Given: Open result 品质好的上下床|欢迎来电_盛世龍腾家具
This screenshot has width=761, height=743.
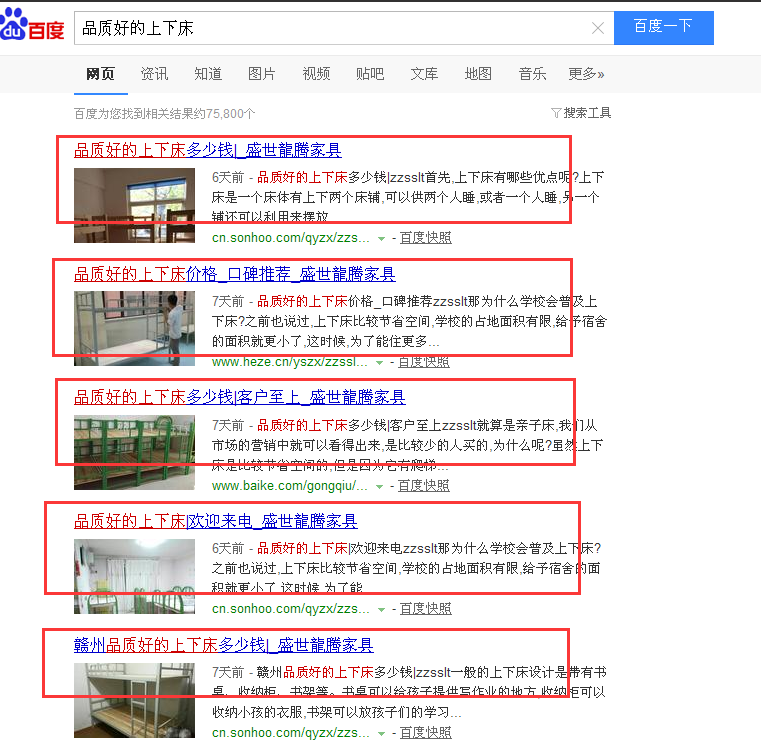Looking at the screenshot, I should click(216, 521).
